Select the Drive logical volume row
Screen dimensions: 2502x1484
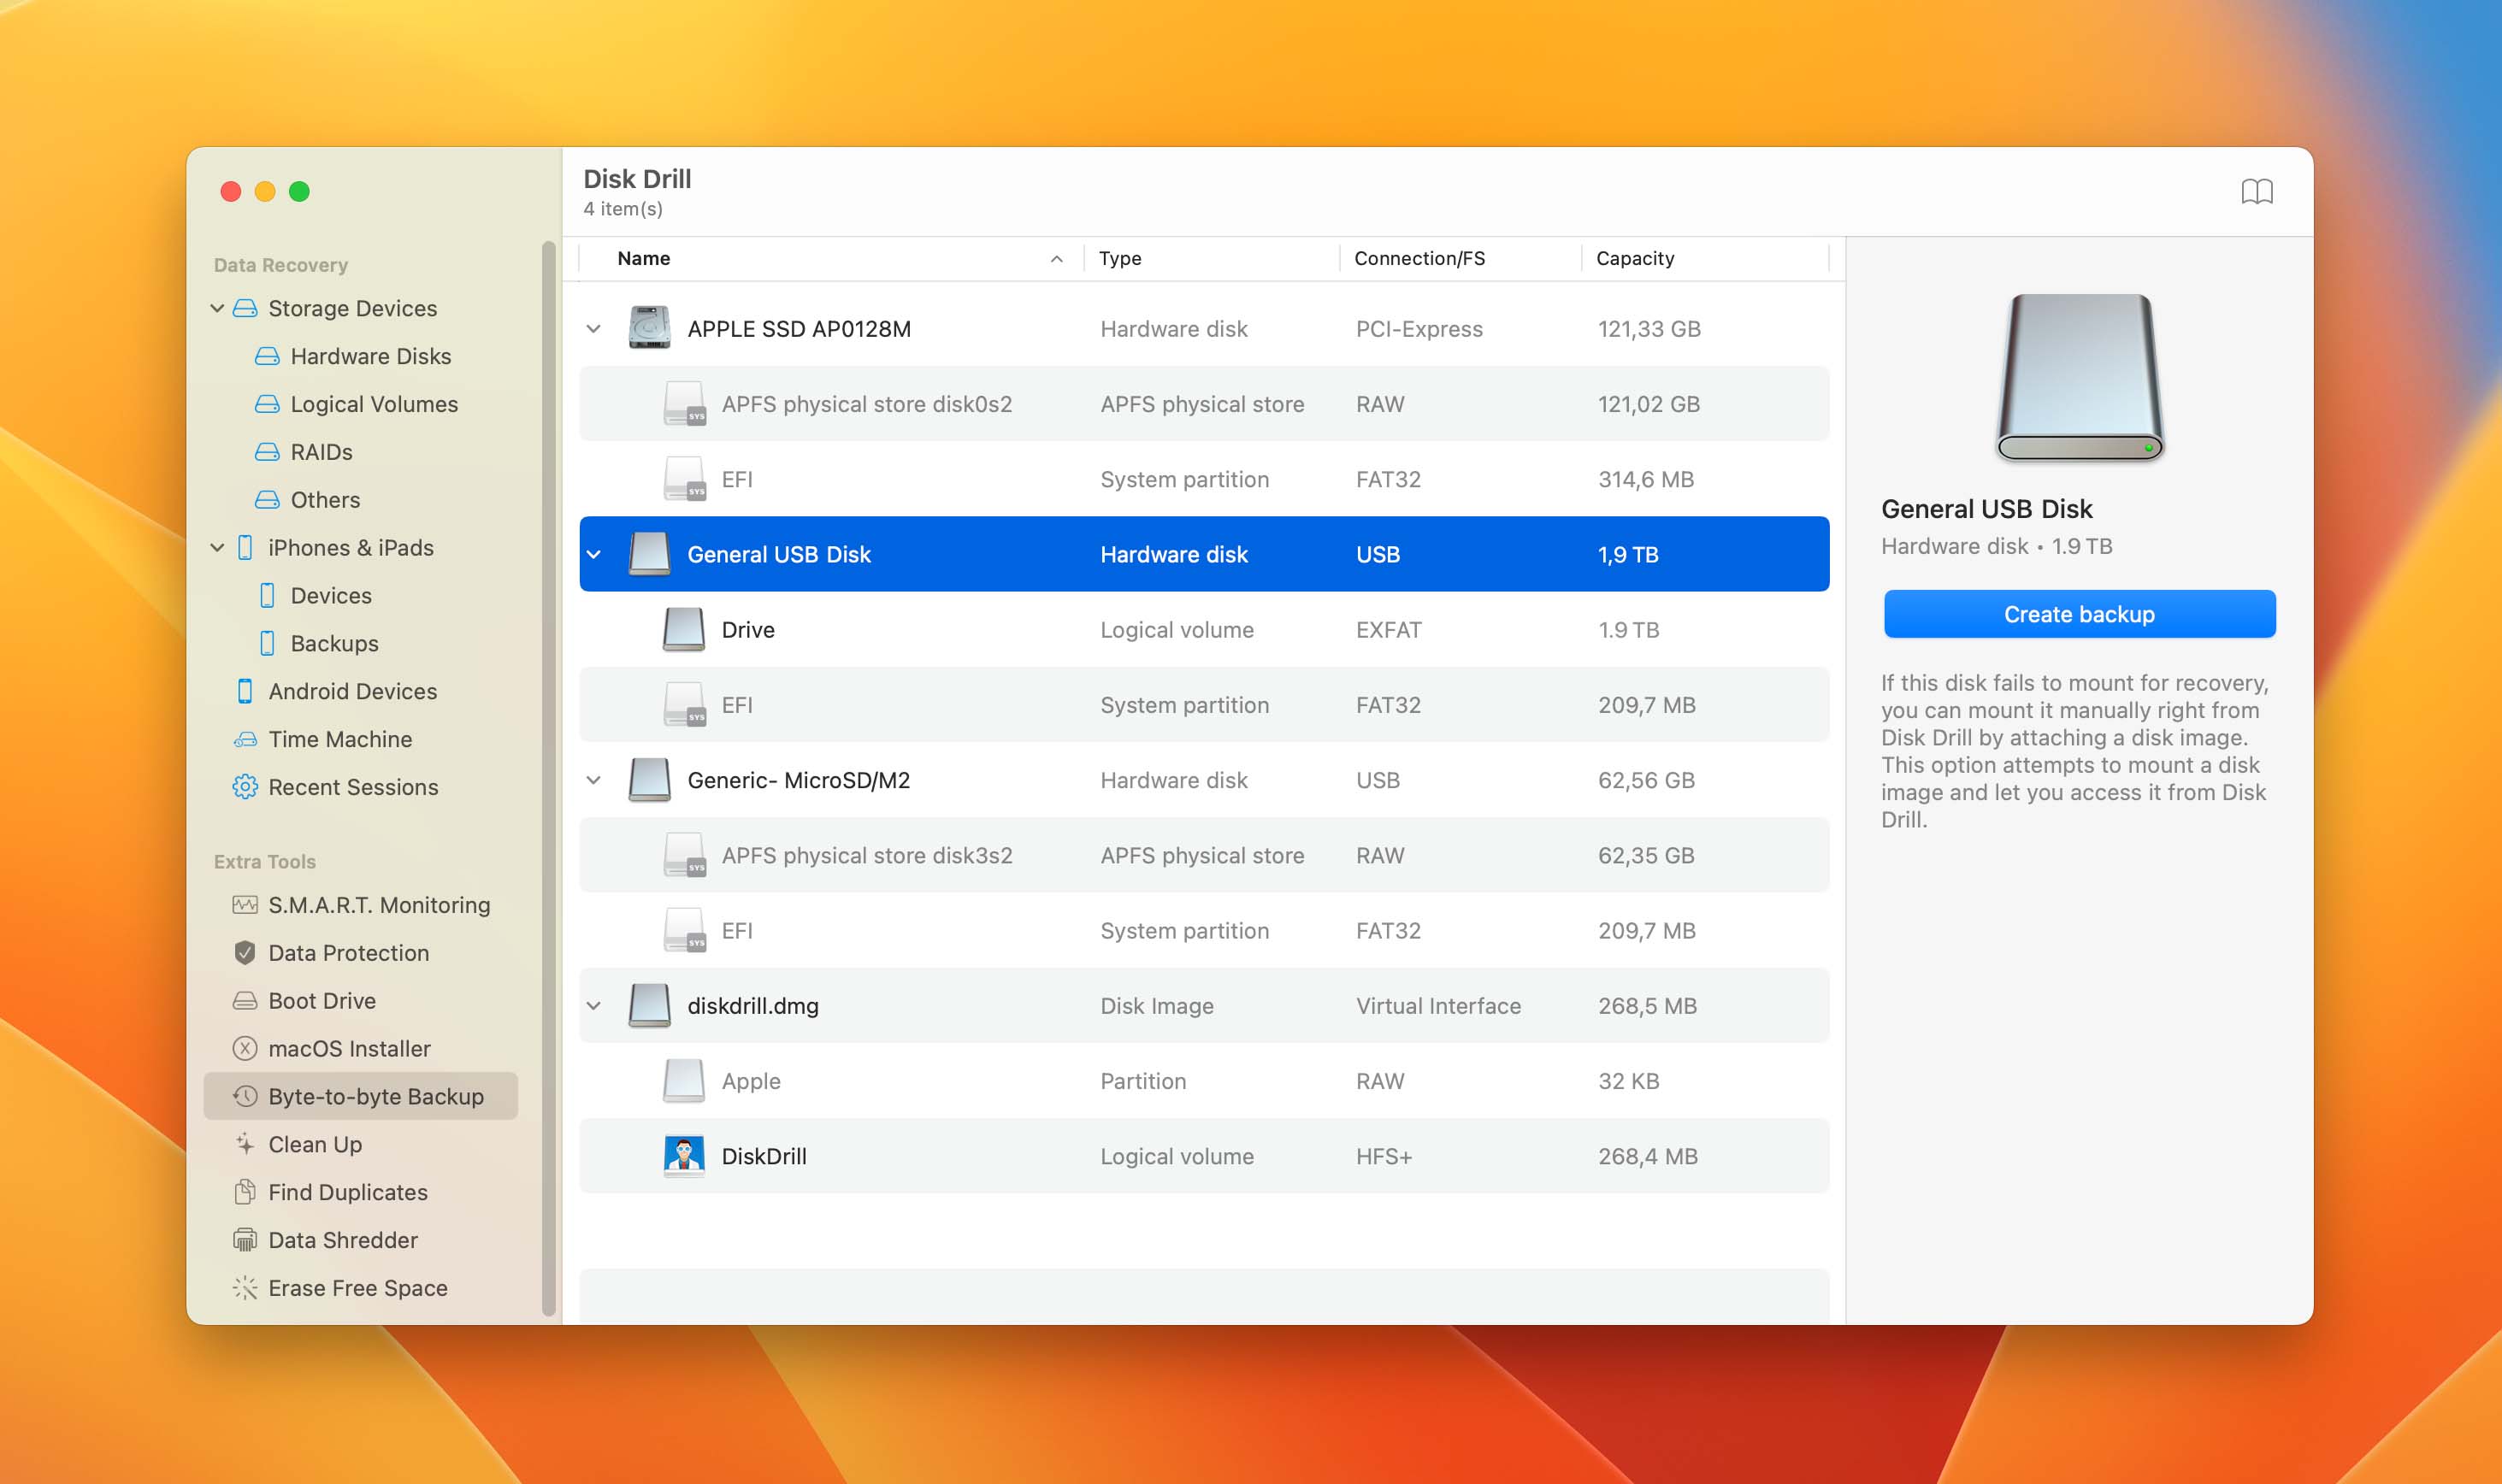1204,630
